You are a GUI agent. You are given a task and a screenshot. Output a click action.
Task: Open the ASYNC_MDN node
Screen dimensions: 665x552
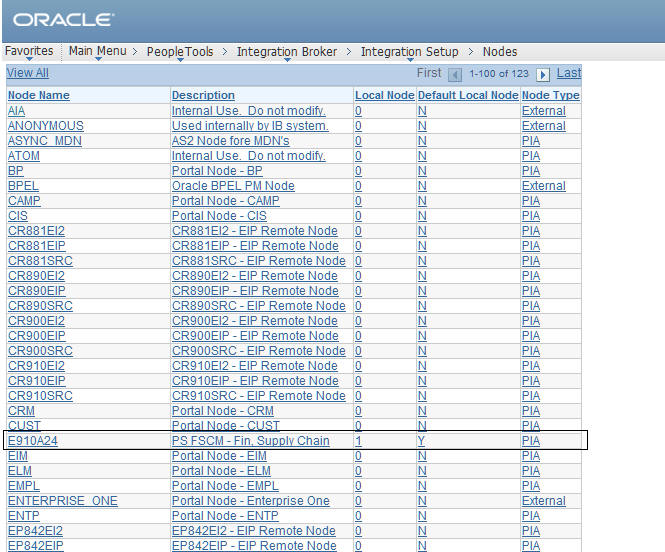pos(45,141)
